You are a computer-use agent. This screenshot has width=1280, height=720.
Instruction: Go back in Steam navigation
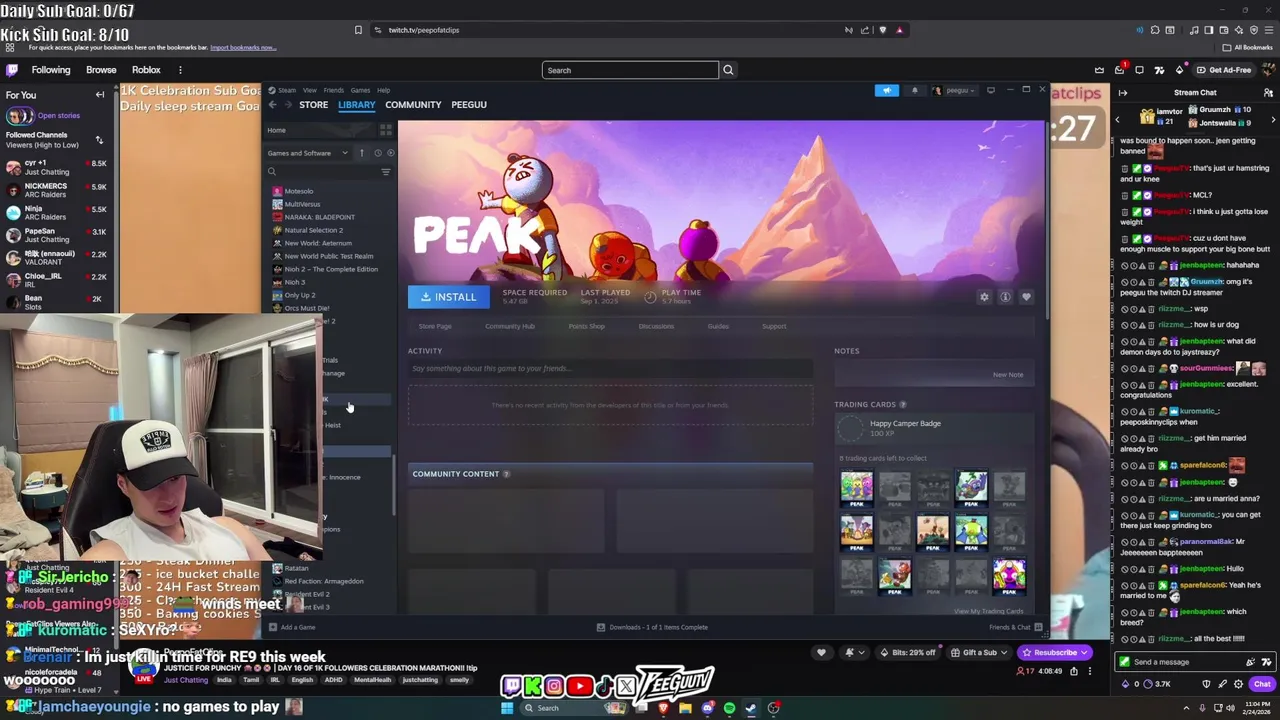coord(272,105)
